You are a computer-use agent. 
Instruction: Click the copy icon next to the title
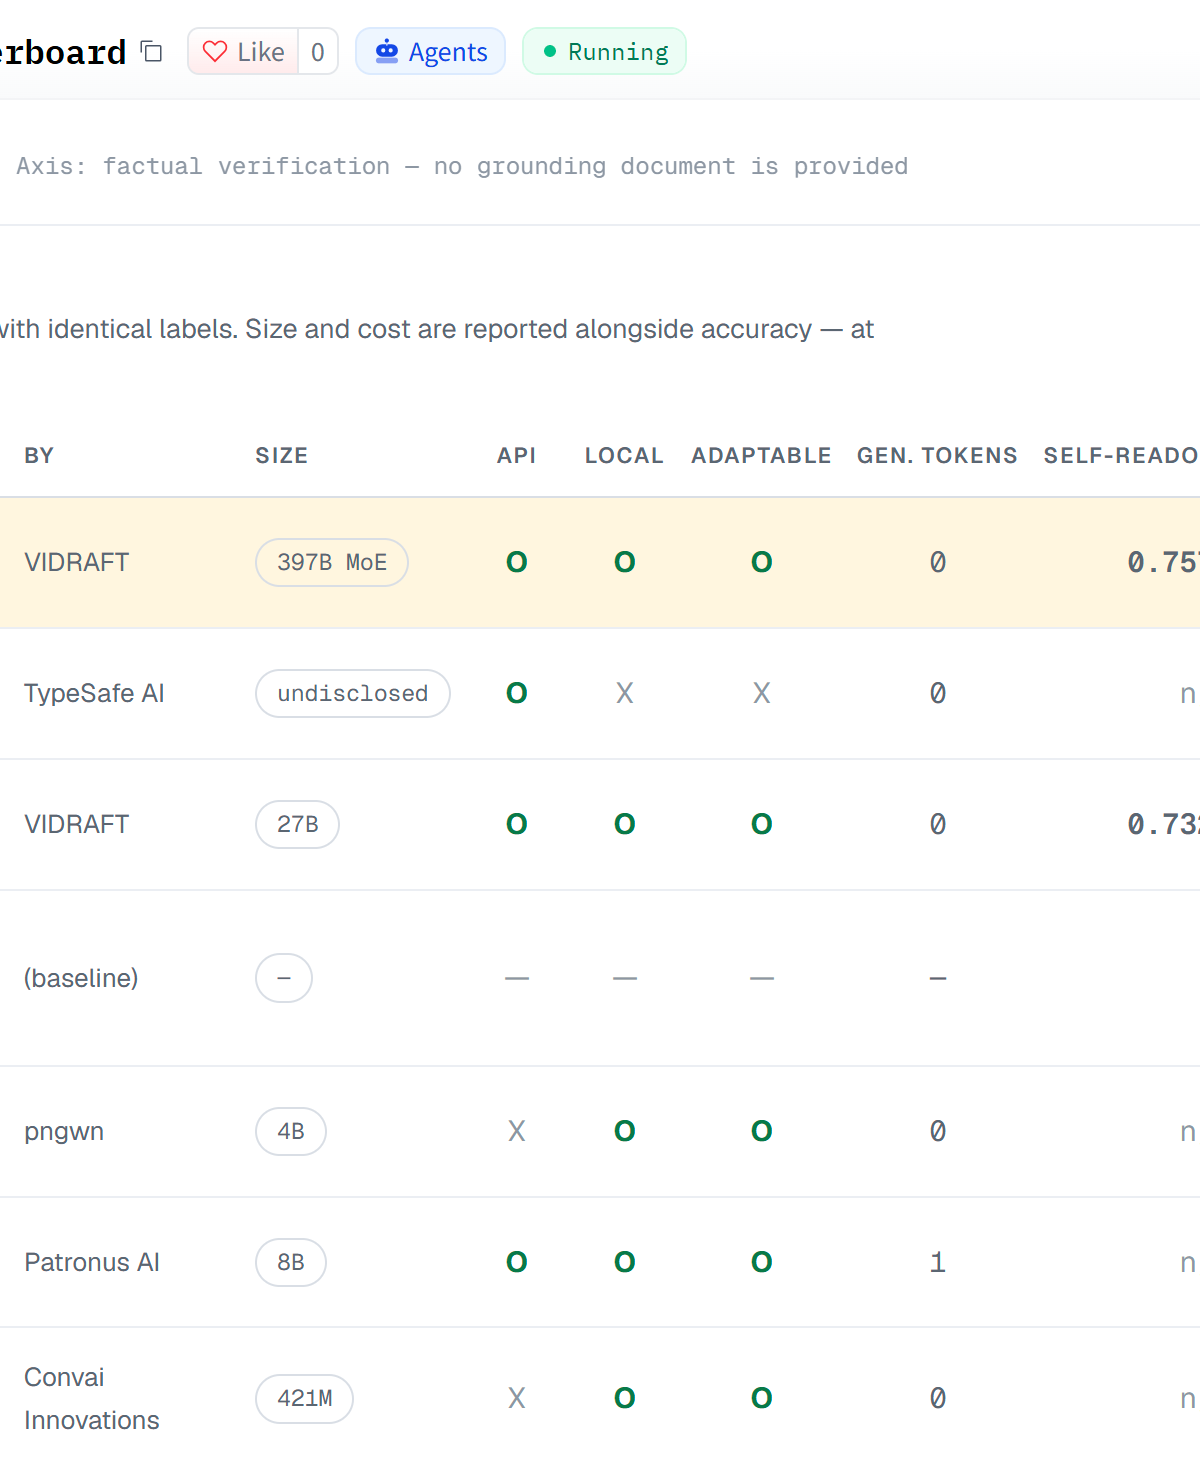pos(151,51)
